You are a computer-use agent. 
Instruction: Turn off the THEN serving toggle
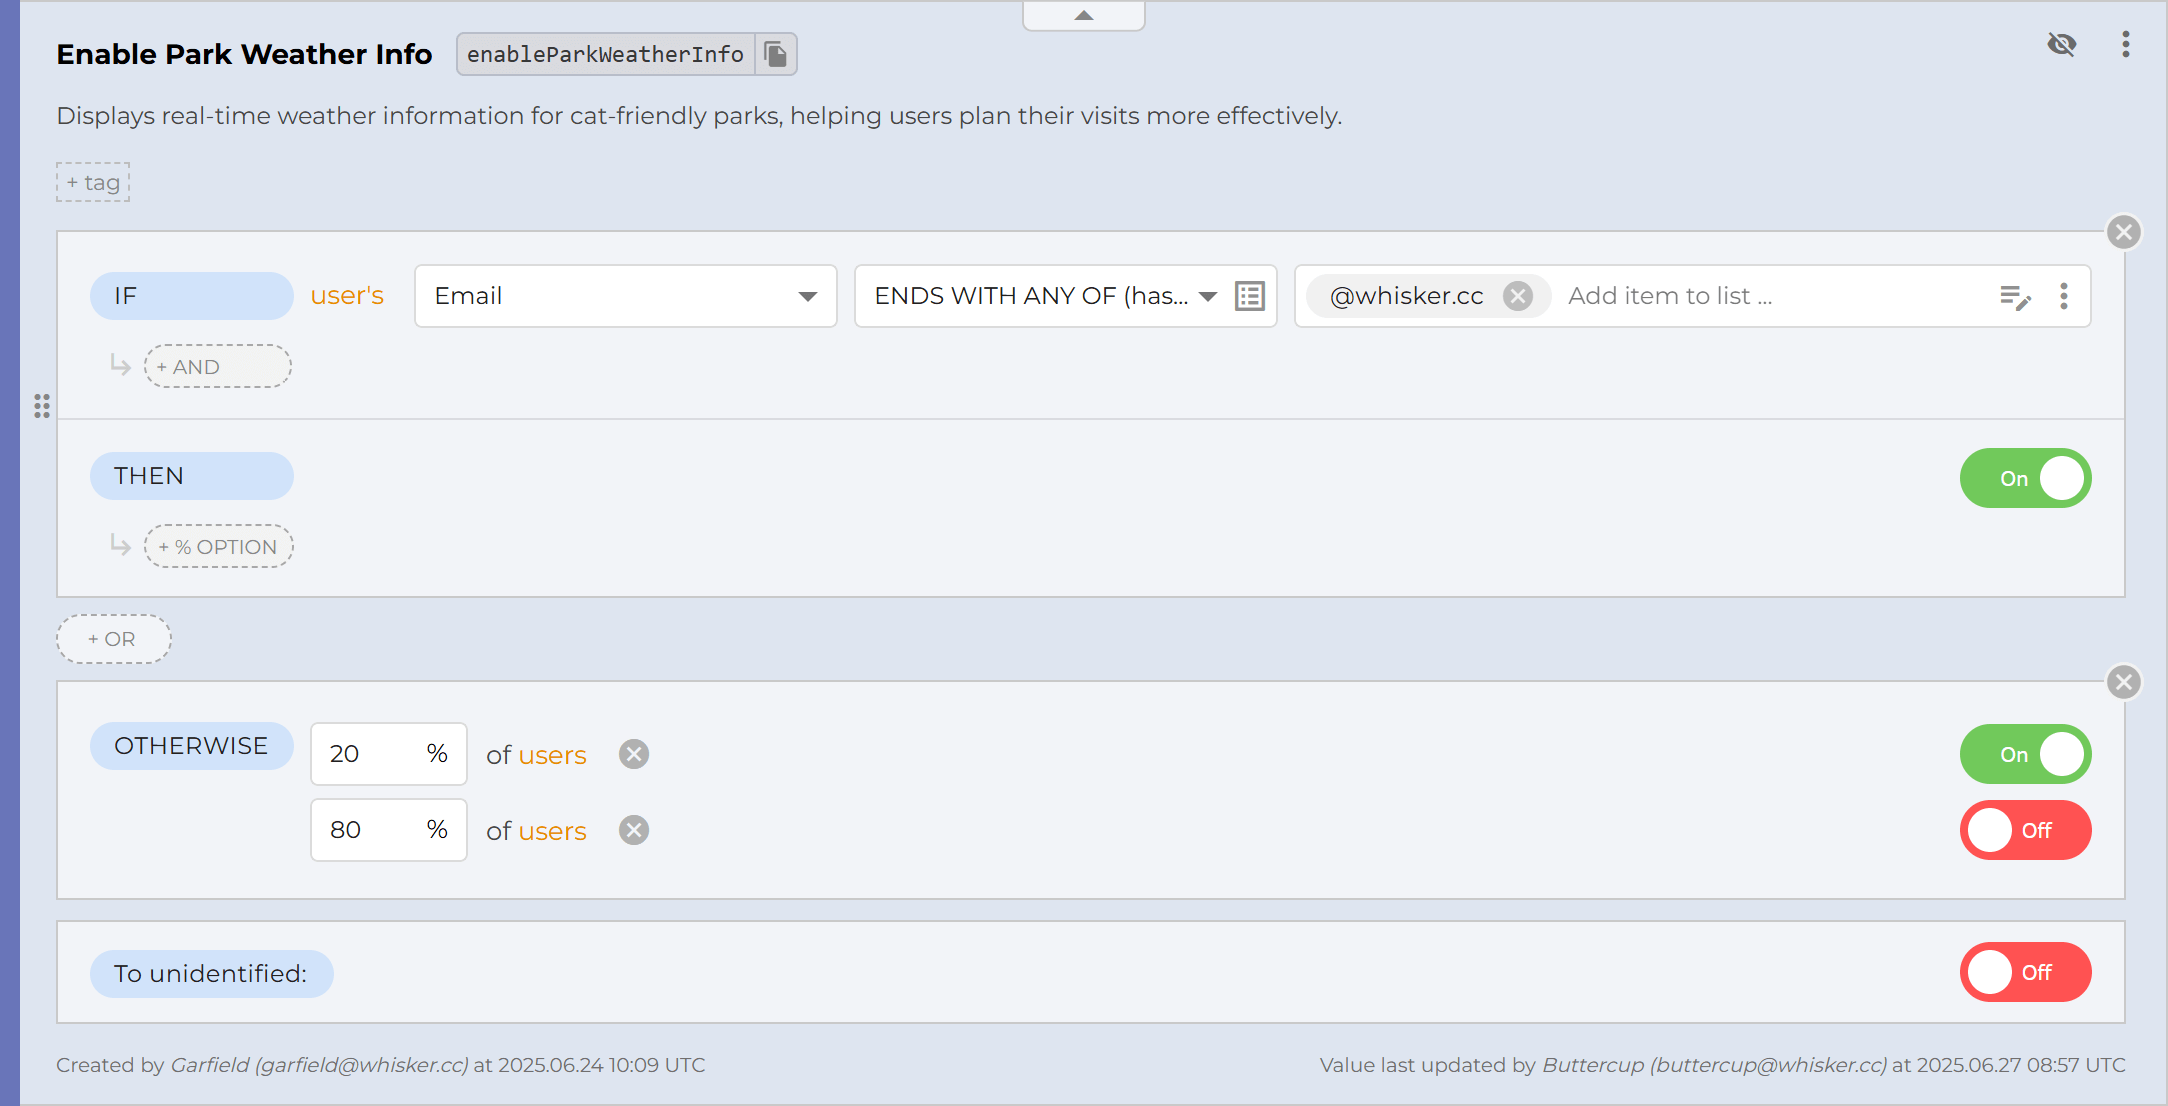(x=2024, y=478)
